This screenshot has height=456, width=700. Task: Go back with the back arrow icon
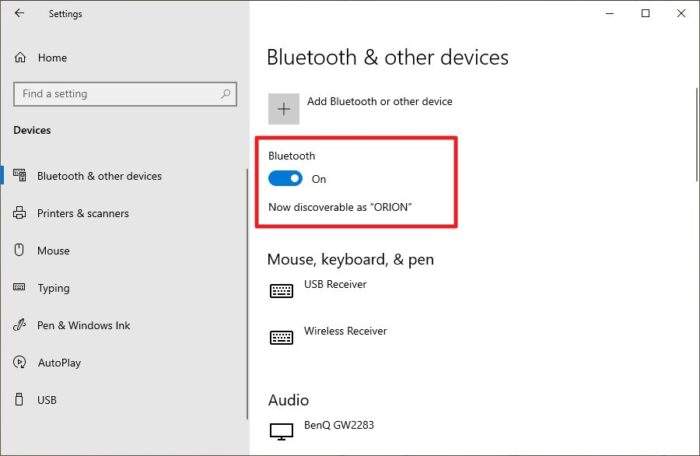point(19,13)
